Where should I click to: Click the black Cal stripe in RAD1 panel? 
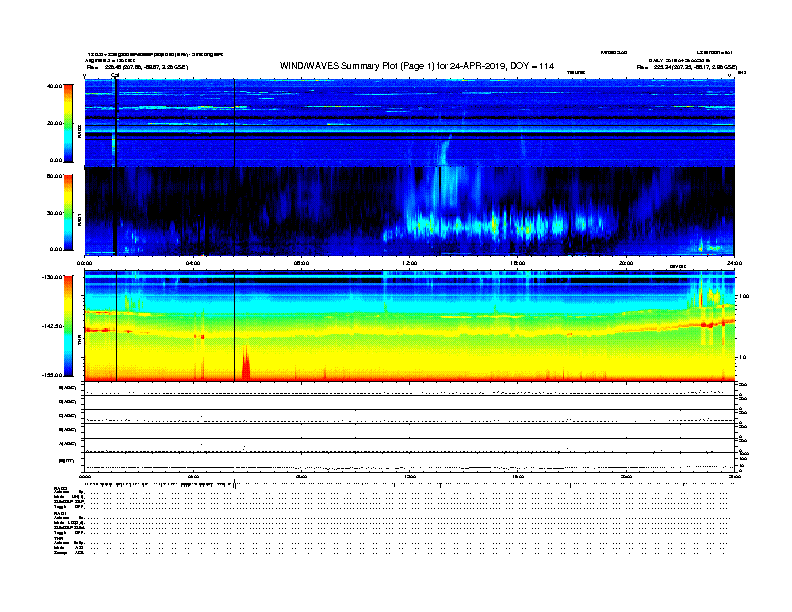[115, 211]
